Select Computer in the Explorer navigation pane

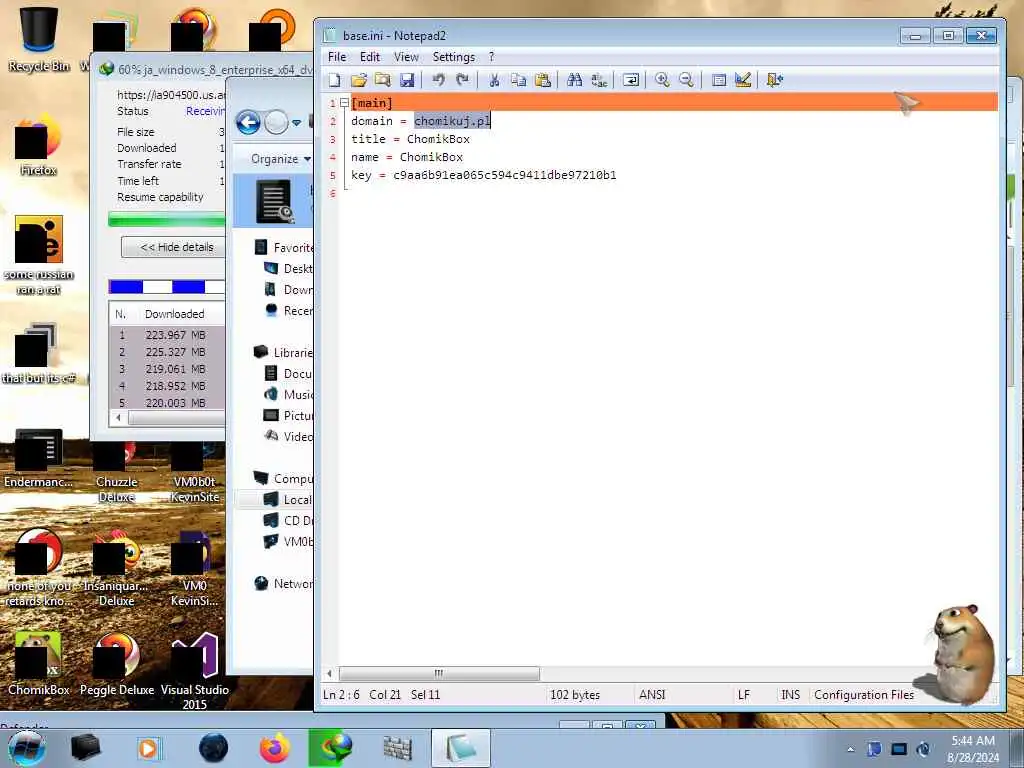click(284, 479)
